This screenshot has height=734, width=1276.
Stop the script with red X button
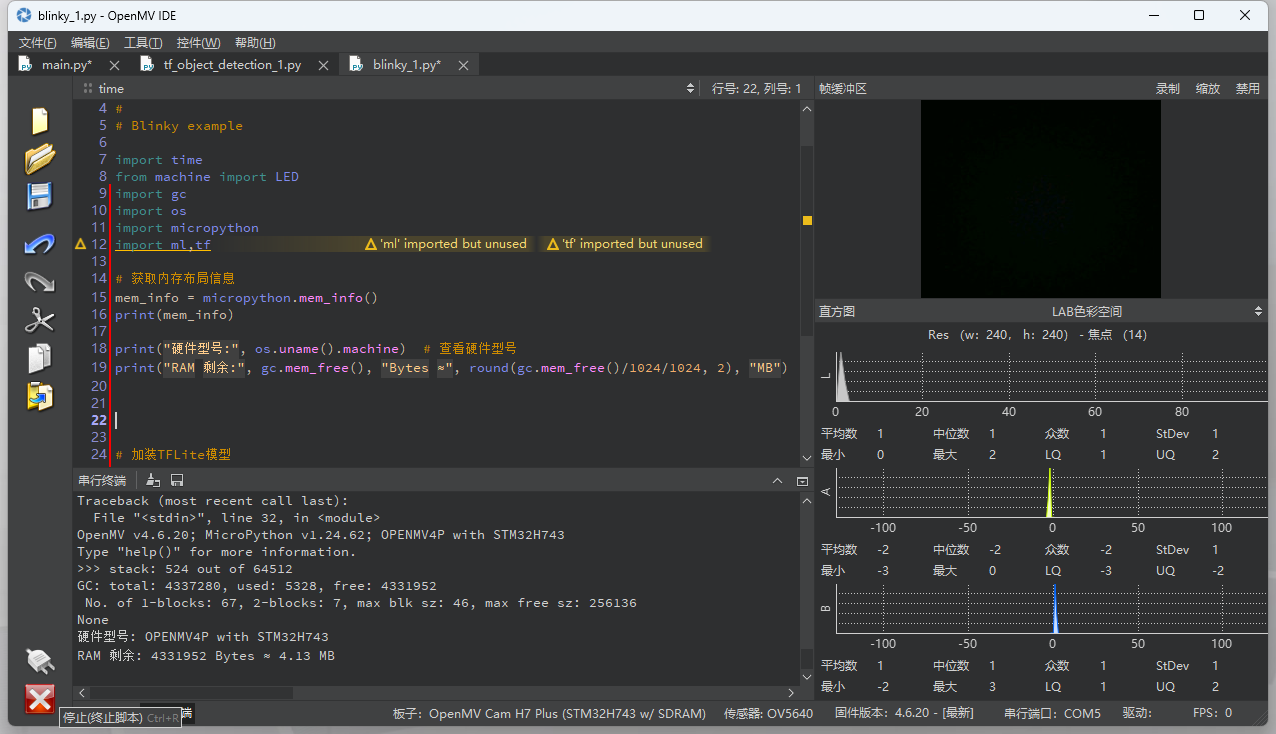(40, 698)
